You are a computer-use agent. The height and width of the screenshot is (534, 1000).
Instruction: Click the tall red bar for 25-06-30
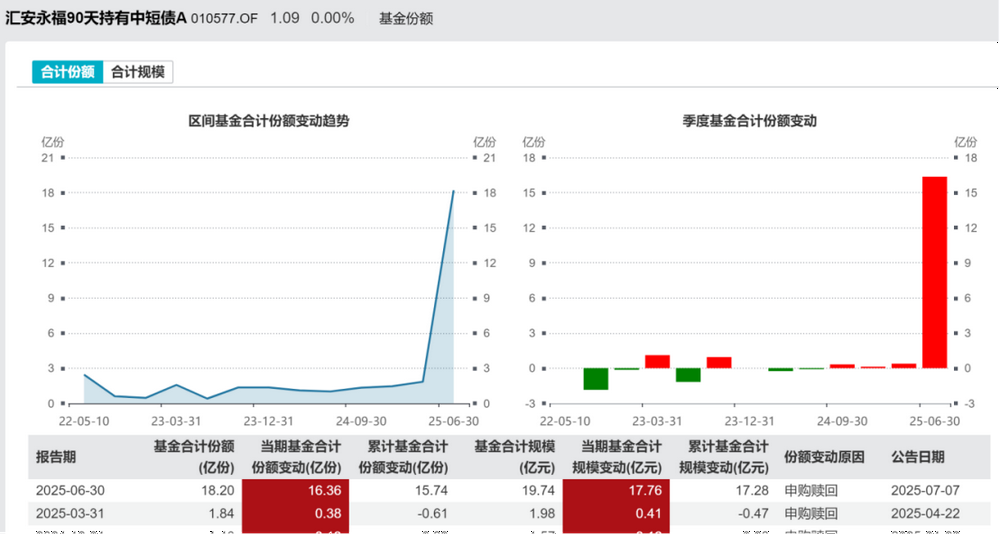[934, 272]
